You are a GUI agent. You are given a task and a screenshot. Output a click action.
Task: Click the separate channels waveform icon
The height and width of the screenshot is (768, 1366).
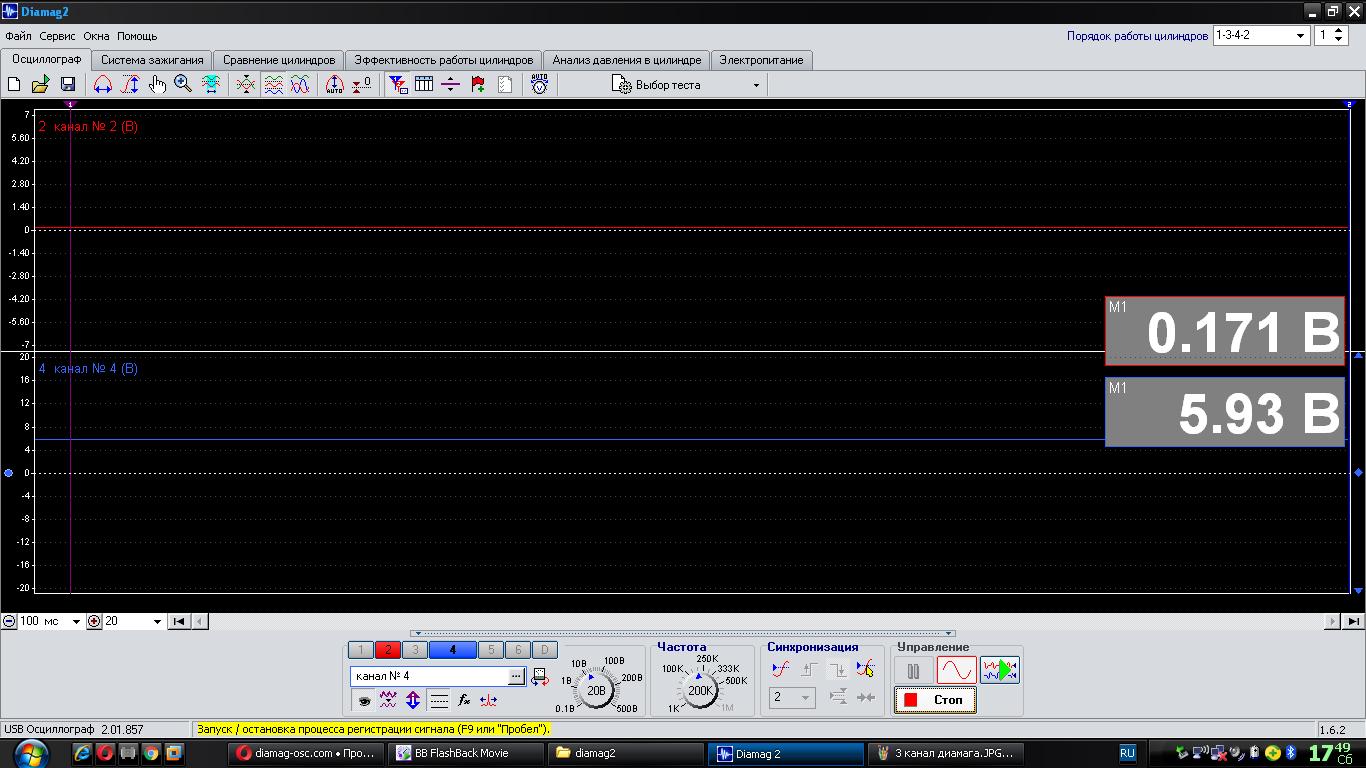coord(273,85)
